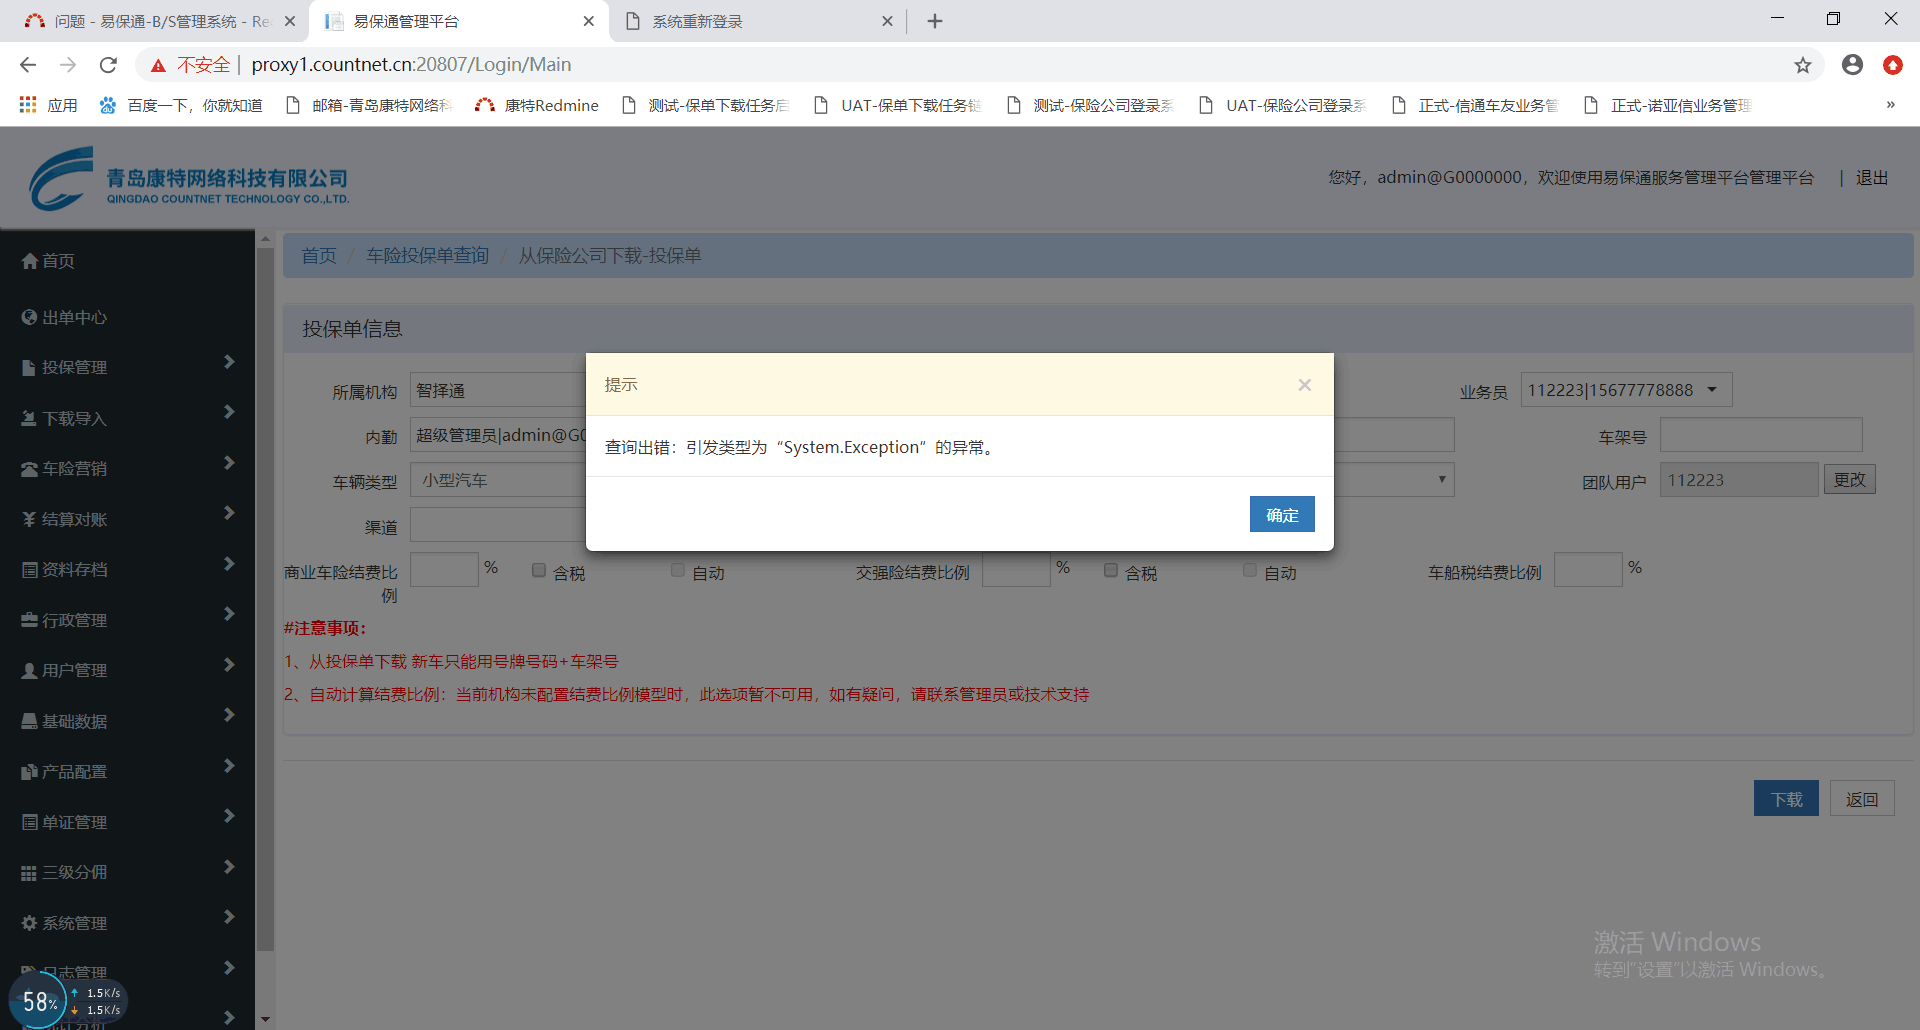This screenshot has height=1030, width=1920.
Task: Click the red Chrome update icon
Action: pyautogui.click(x=1892, y=65)
